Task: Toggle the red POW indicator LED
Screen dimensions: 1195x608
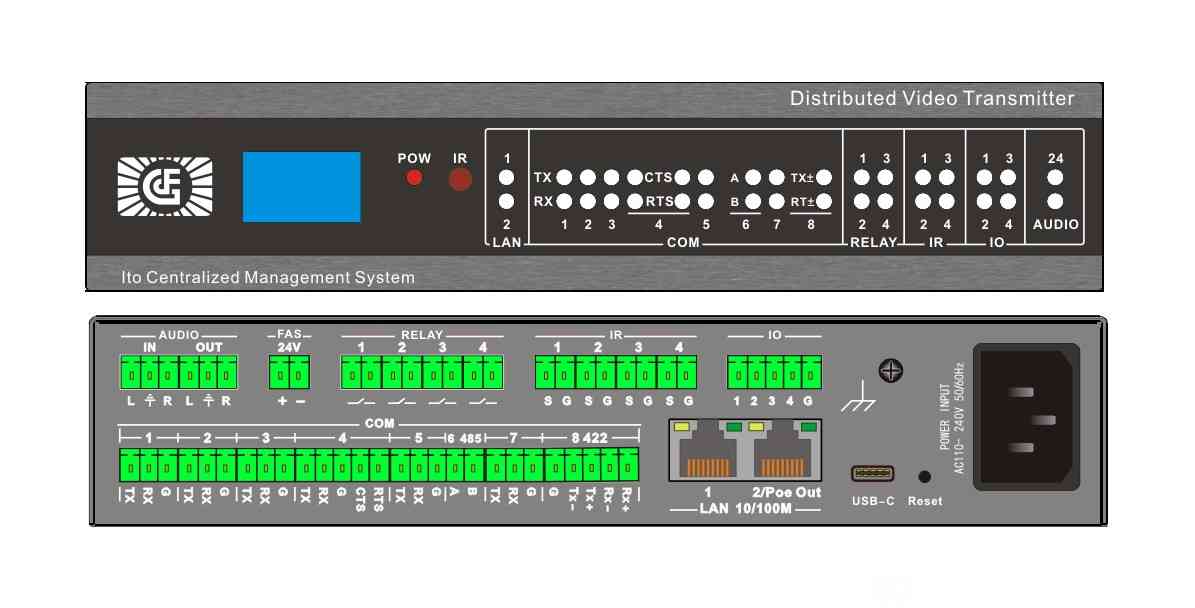Action: (x=413, y=180)
